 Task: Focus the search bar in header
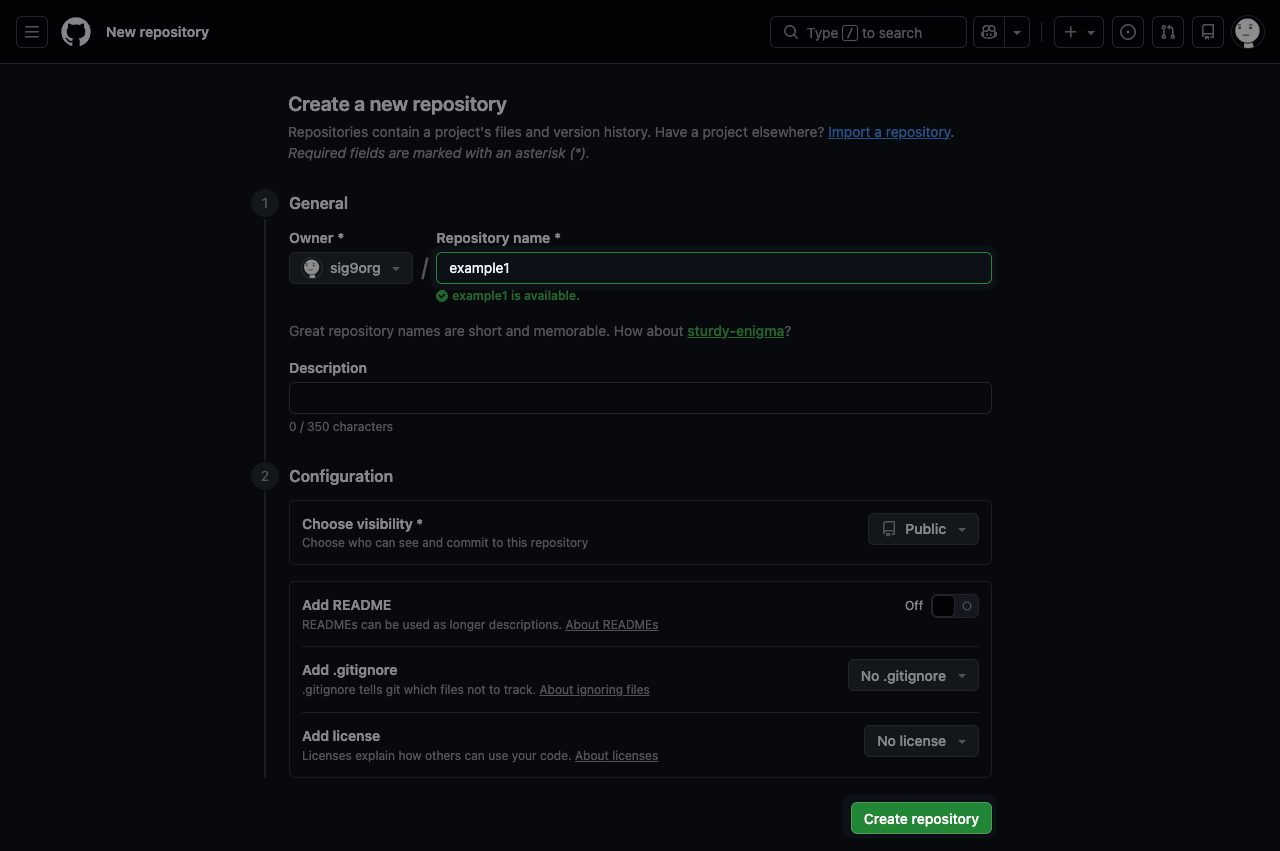pyautogui.click(x=868, y=32)
